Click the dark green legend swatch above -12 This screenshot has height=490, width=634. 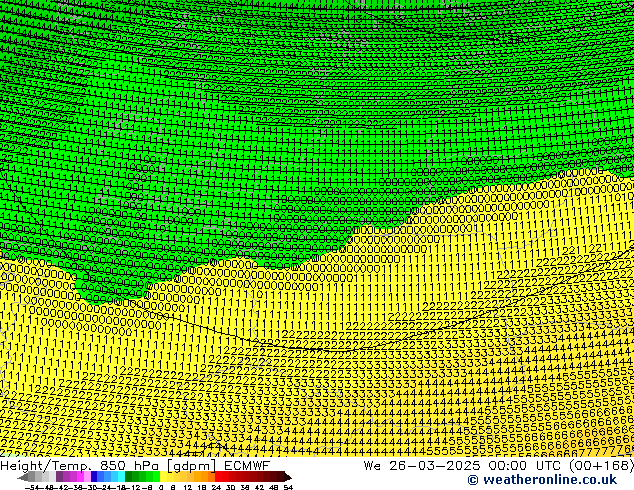pyautogui.click(x=129, y=476)
